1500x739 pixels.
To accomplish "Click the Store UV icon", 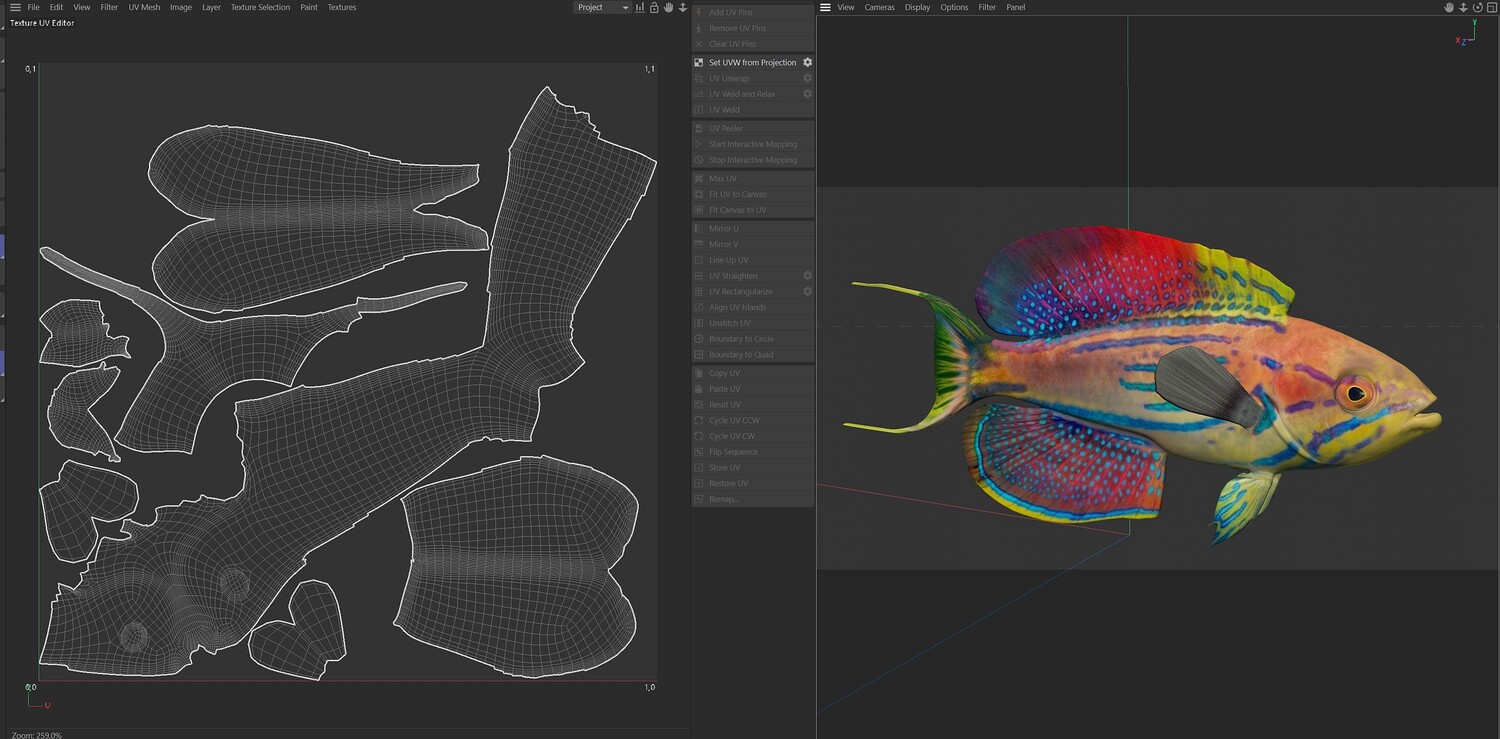I will pyautogui.click(x=699, y=468).
